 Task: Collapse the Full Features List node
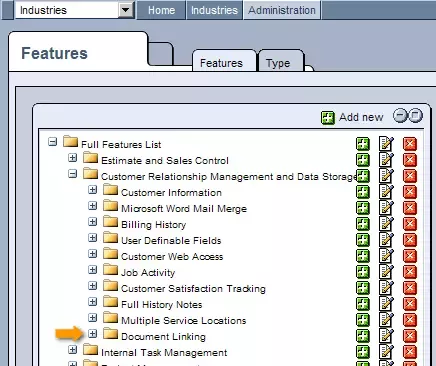(52, 142)
